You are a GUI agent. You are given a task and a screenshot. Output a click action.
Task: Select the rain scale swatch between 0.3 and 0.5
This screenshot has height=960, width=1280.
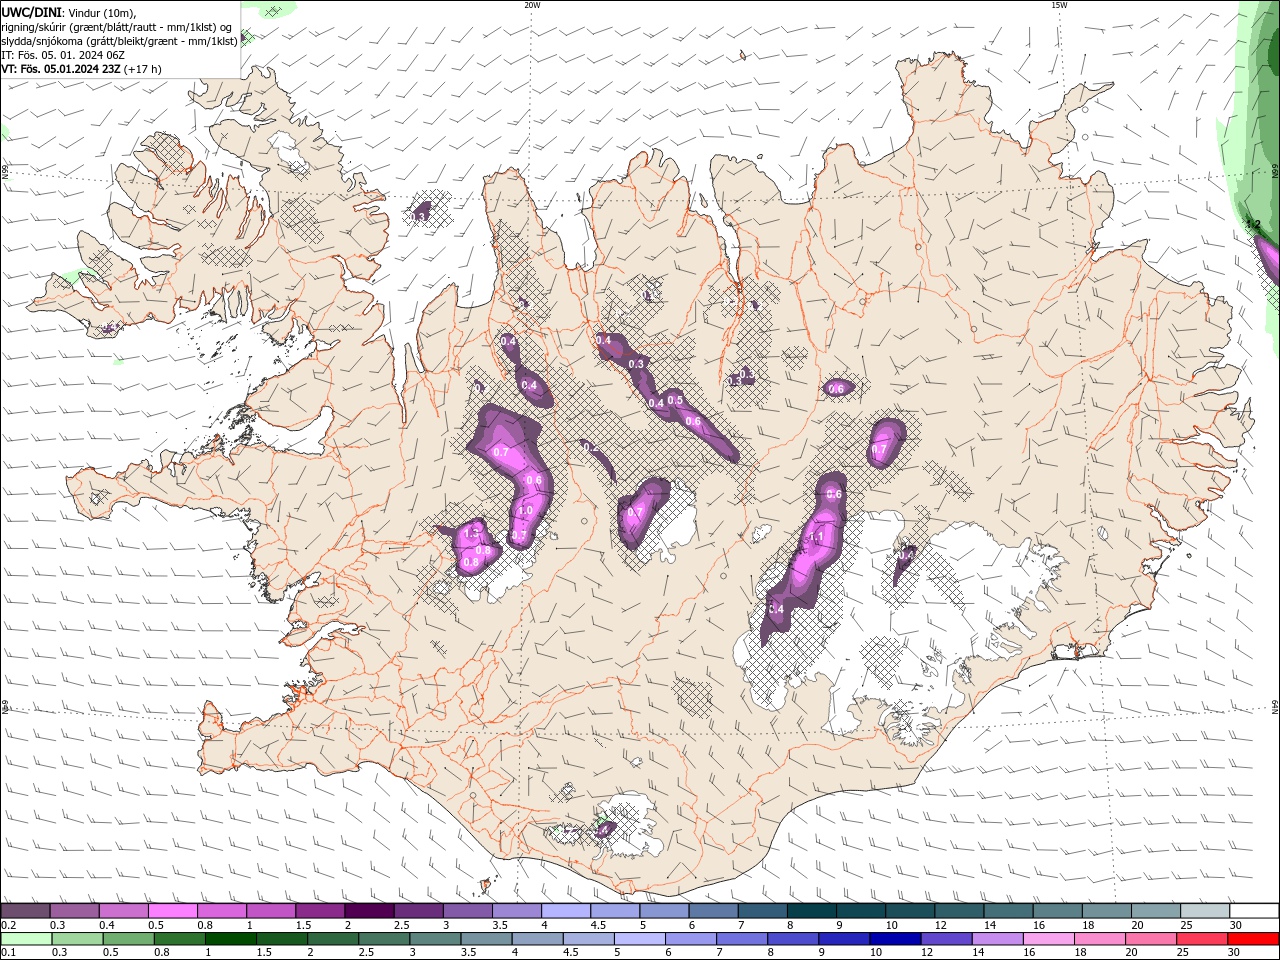pos(77,938)
